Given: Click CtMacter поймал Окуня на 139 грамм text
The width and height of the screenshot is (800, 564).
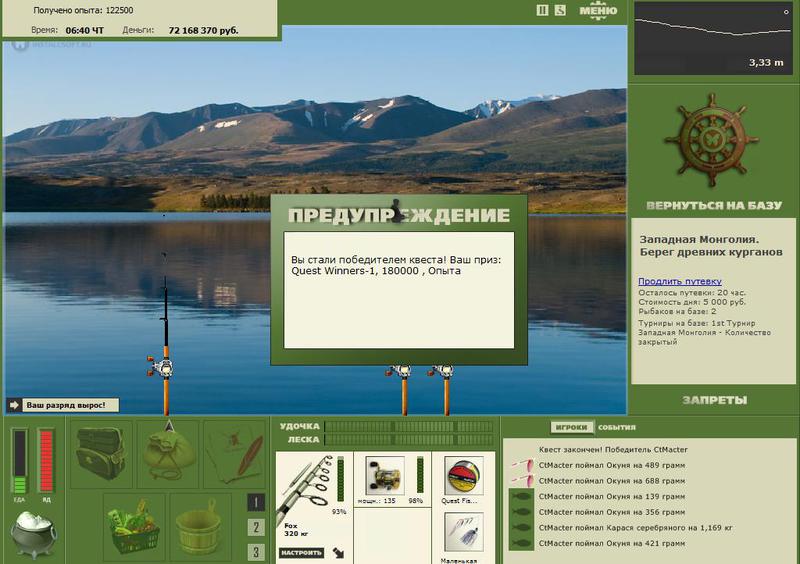Looking at the screenshot, I should click(x=612, y=496).
